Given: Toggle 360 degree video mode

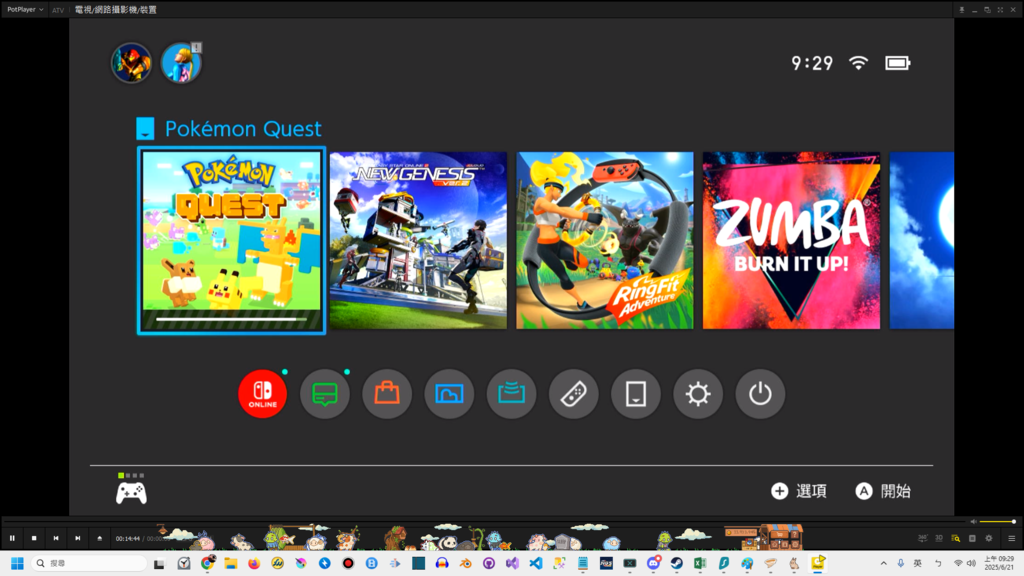Looking at the screenshot, I should pyautogui.click(x=922, y=538).
